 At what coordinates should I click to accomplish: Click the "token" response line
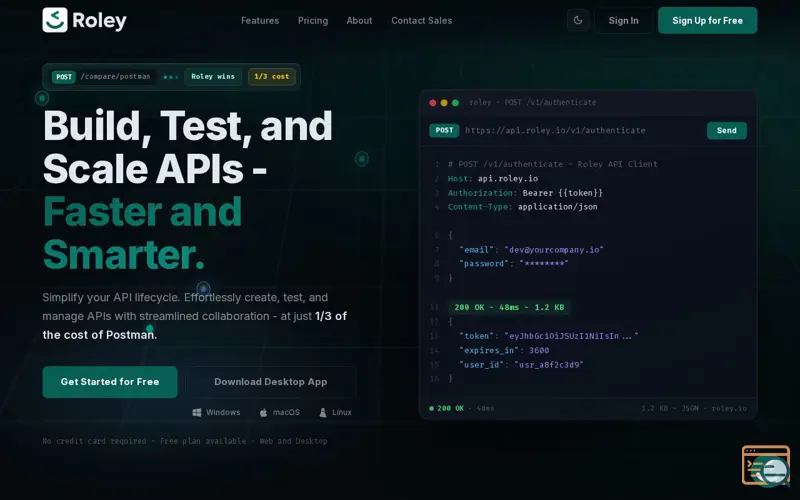tap(548, 336)
